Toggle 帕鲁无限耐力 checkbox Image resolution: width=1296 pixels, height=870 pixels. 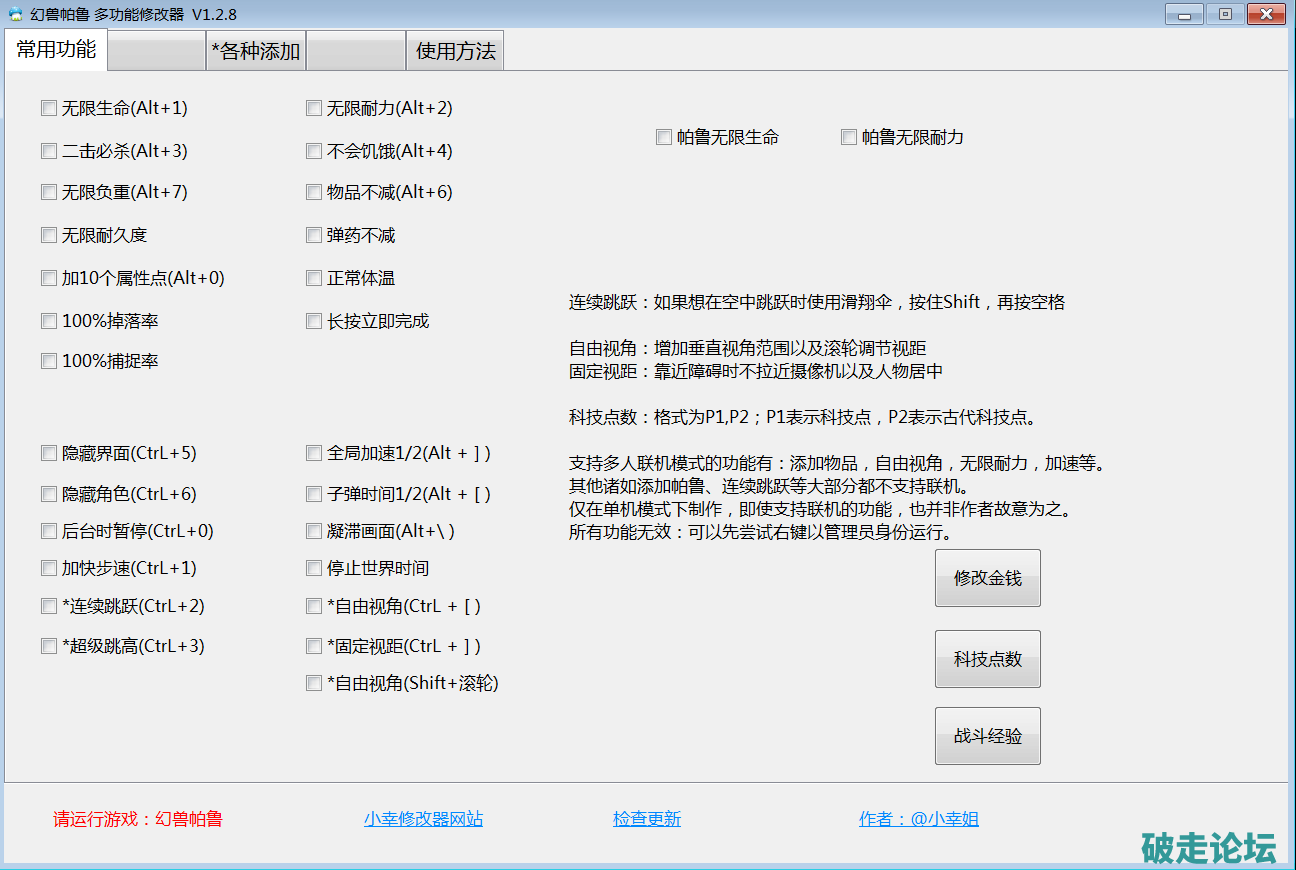[x=849, y=137]
